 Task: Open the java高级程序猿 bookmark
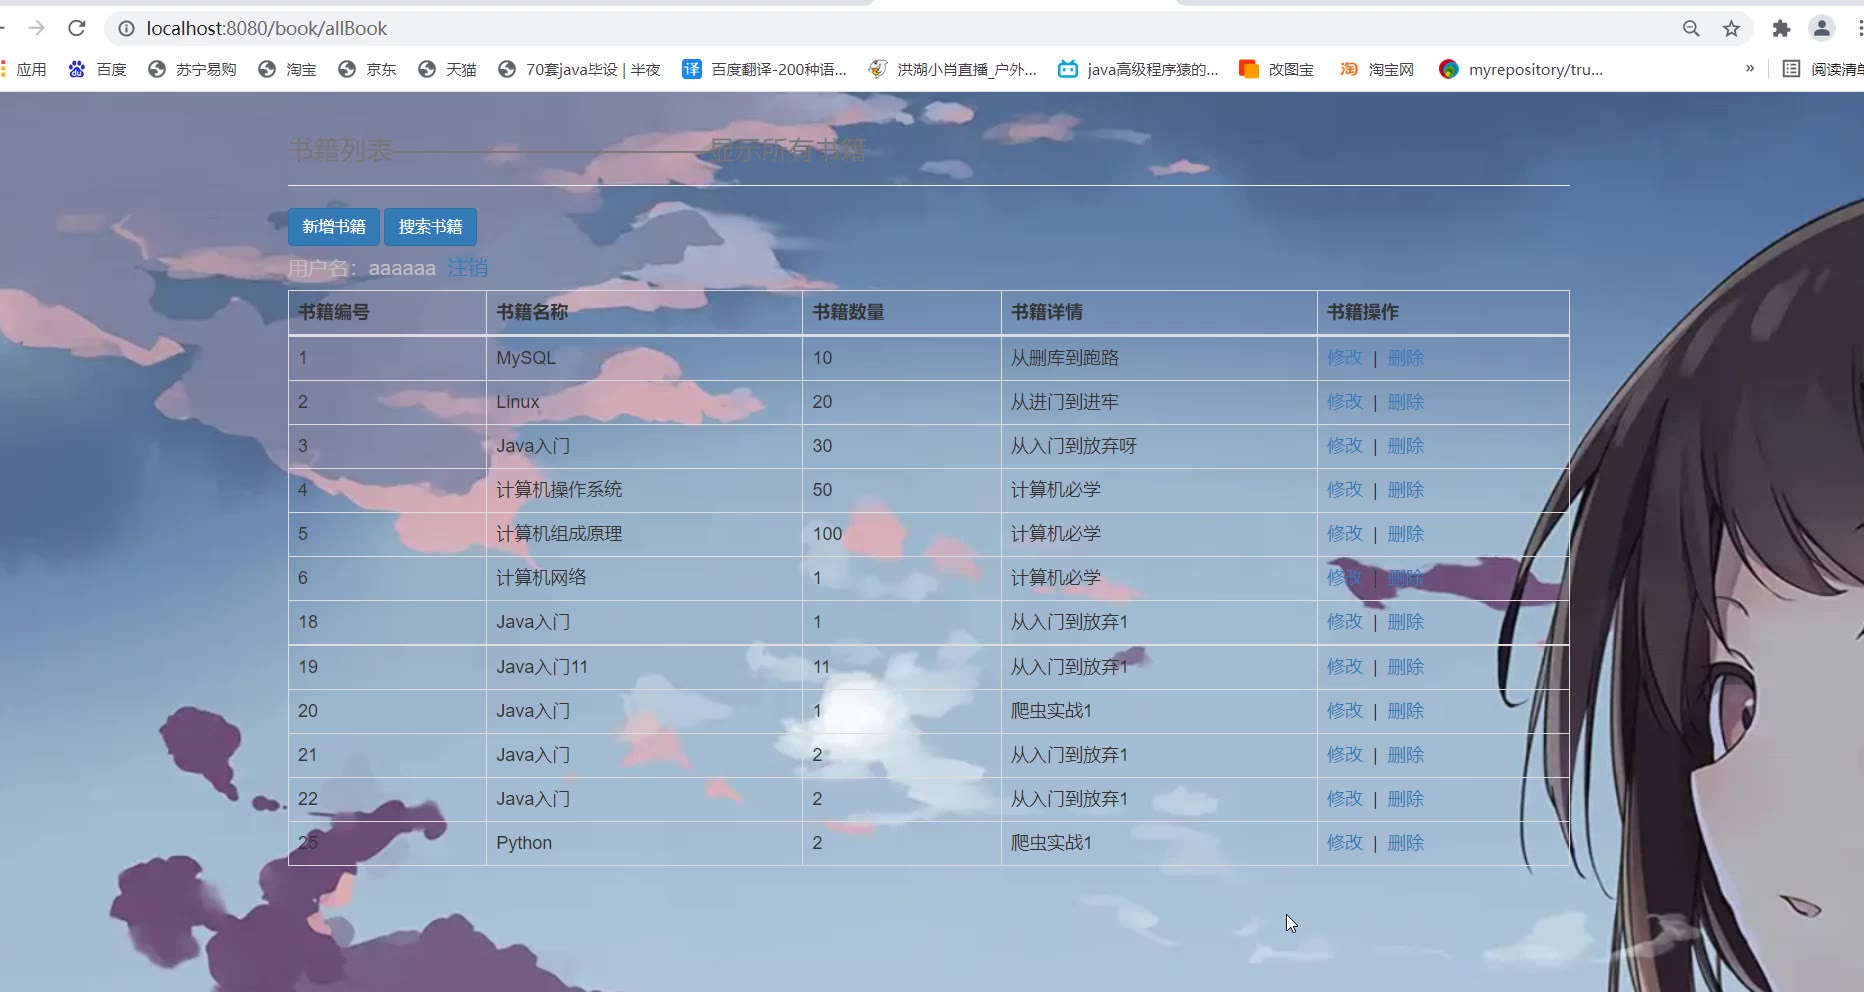[x=1138, y=69]
